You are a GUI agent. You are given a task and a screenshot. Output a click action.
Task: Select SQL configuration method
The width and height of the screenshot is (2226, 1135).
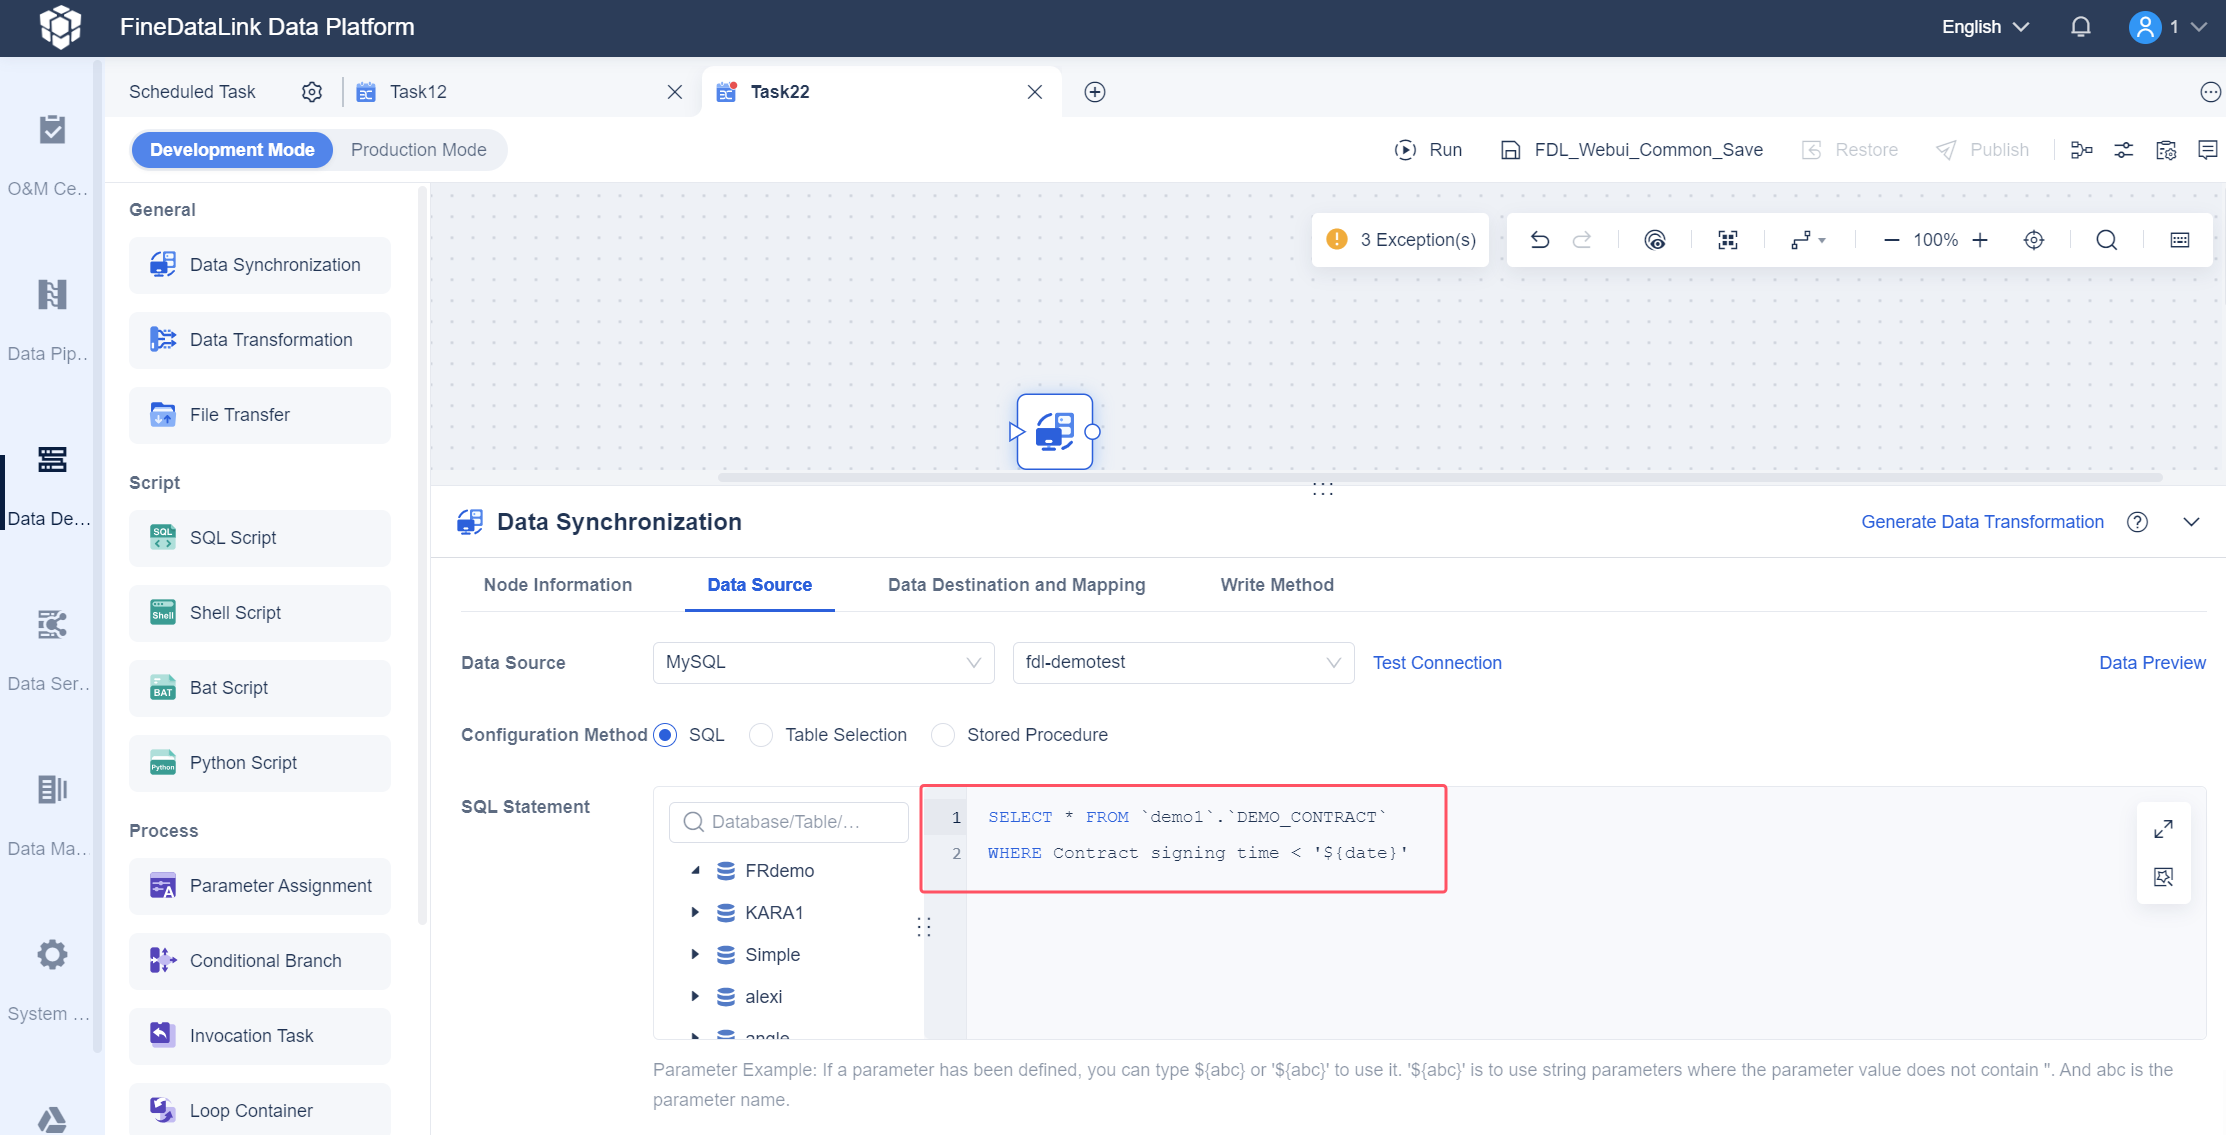click(665, 735)
